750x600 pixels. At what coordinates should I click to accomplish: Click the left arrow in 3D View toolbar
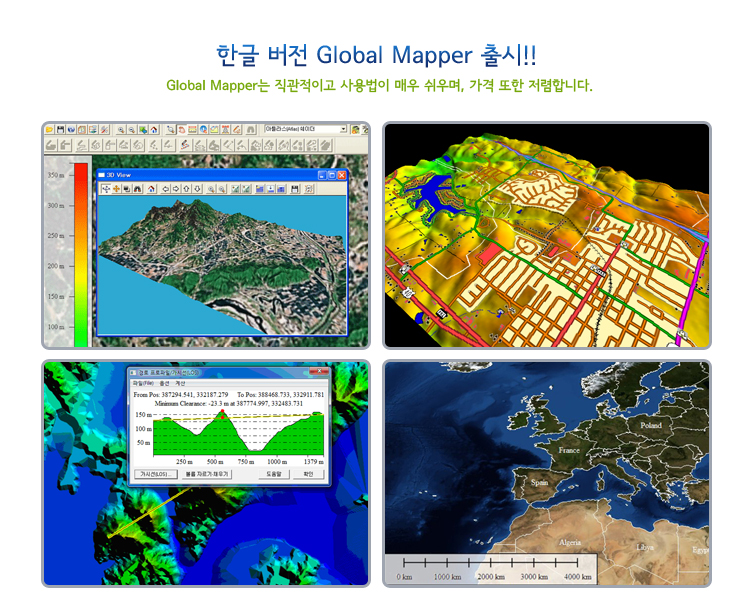(165, 189)
